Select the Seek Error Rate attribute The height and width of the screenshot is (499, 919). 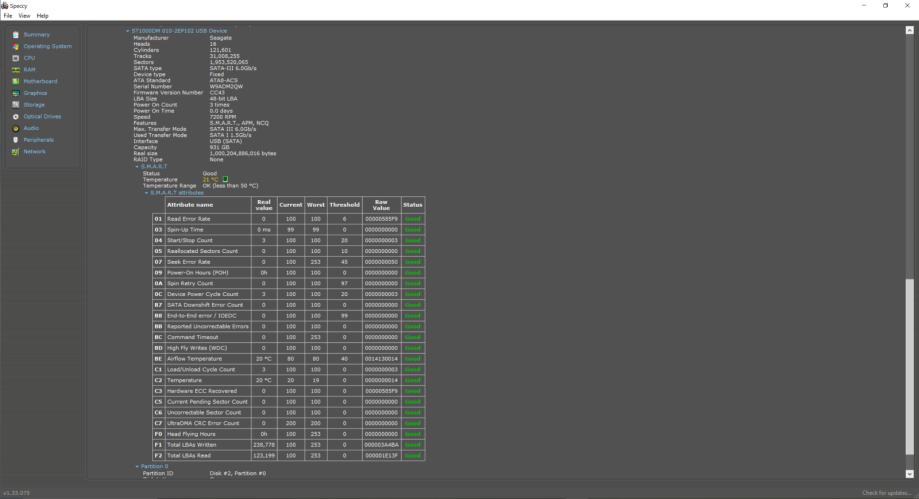pos(188,262)
